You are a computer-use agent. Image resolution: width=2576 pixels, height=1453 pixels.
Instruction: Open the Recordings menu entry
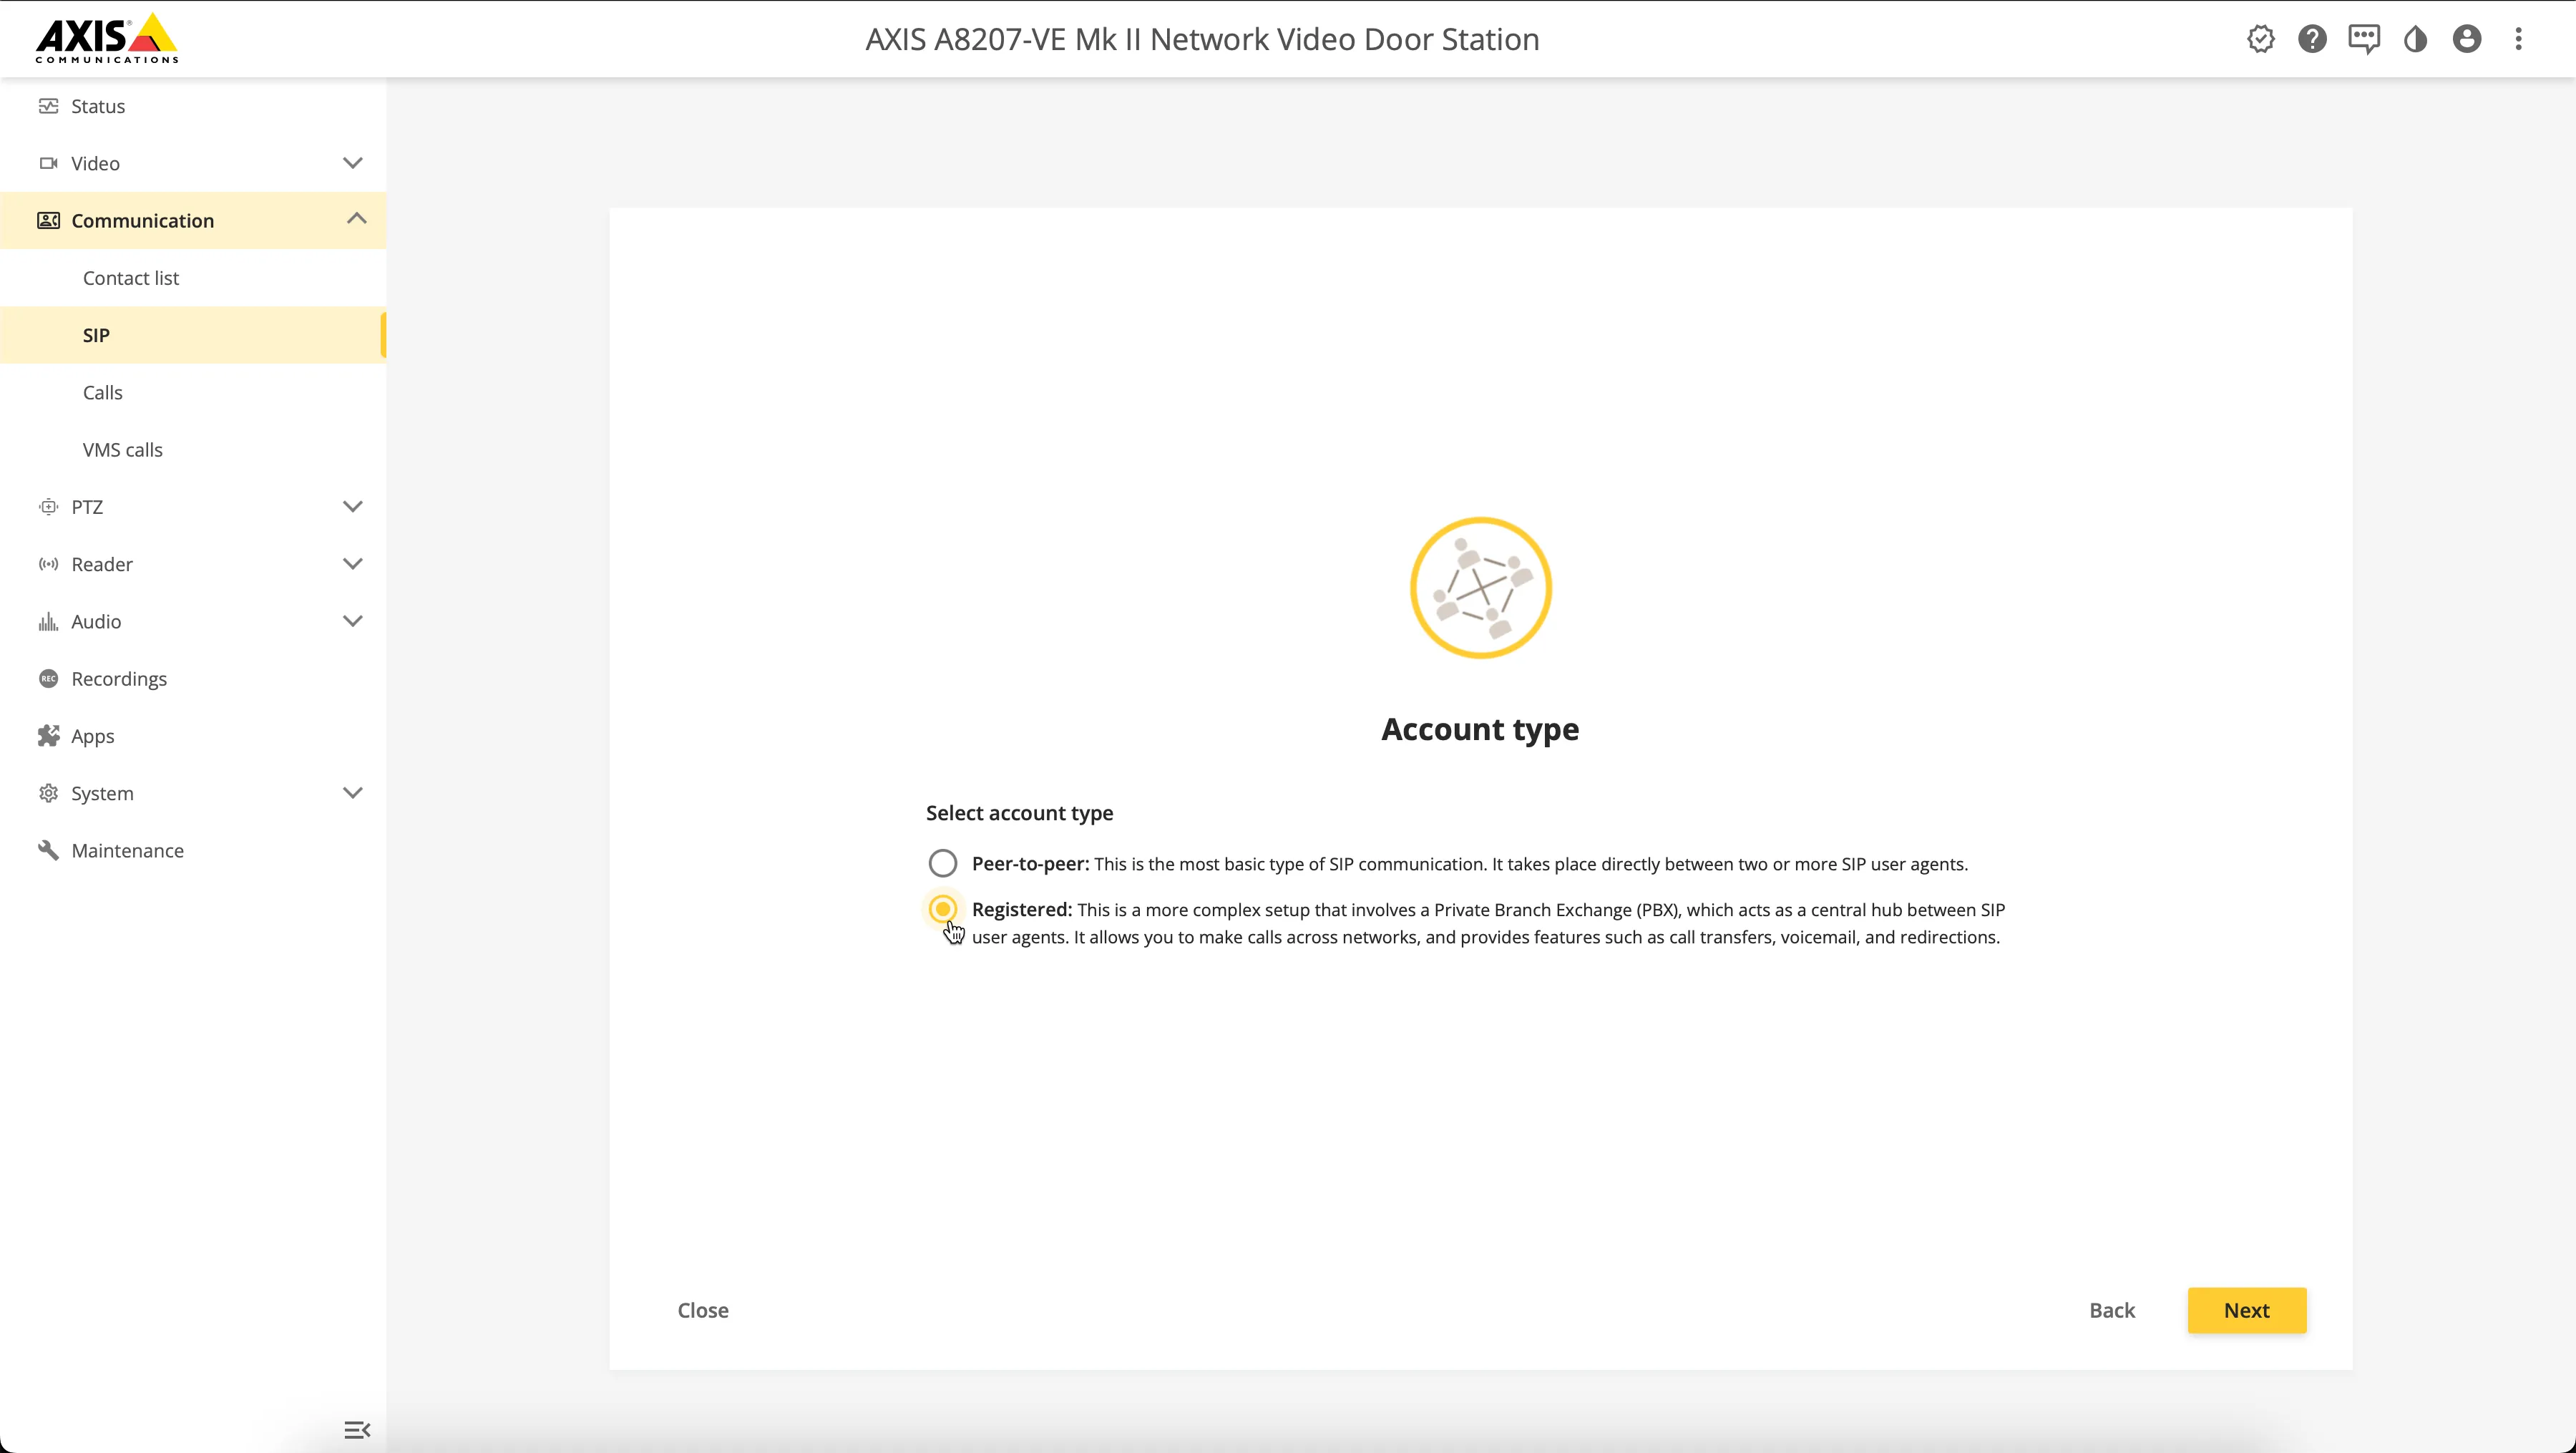pos(193,679)
